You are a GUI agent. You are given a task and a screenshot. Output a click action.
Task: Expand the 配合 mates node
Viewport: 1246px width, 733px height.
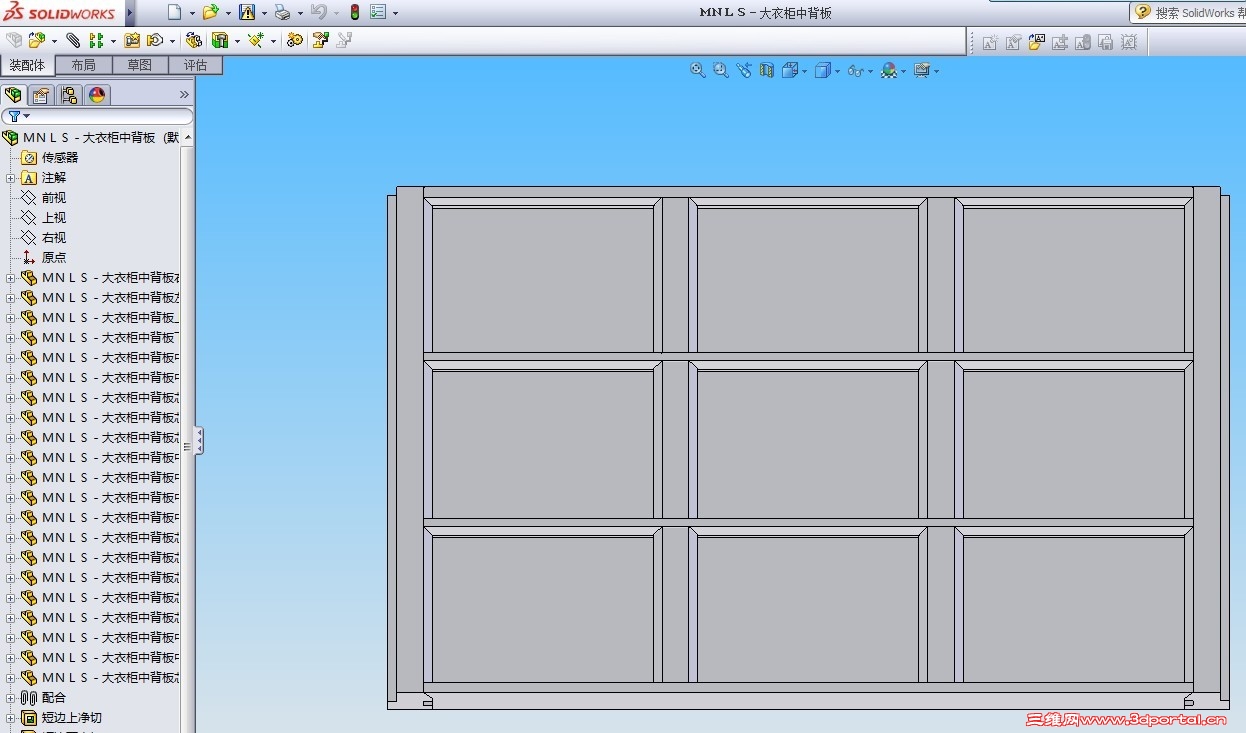[11, 698]
